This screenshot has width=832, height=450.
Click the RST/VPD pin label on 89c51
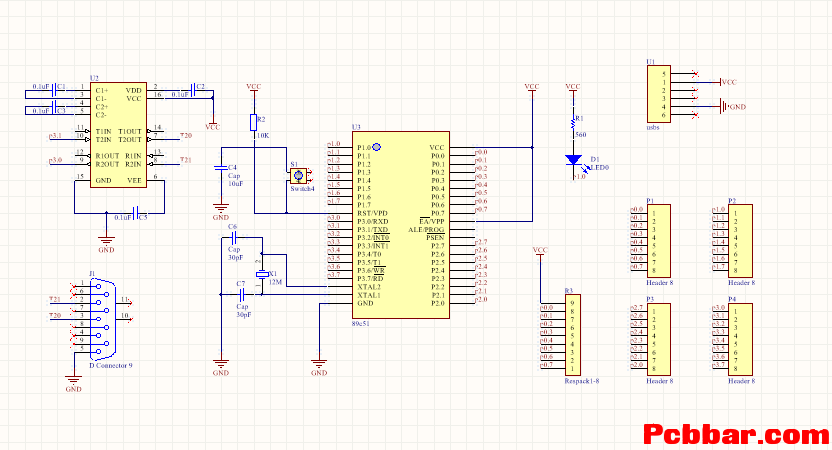[372, 213]
